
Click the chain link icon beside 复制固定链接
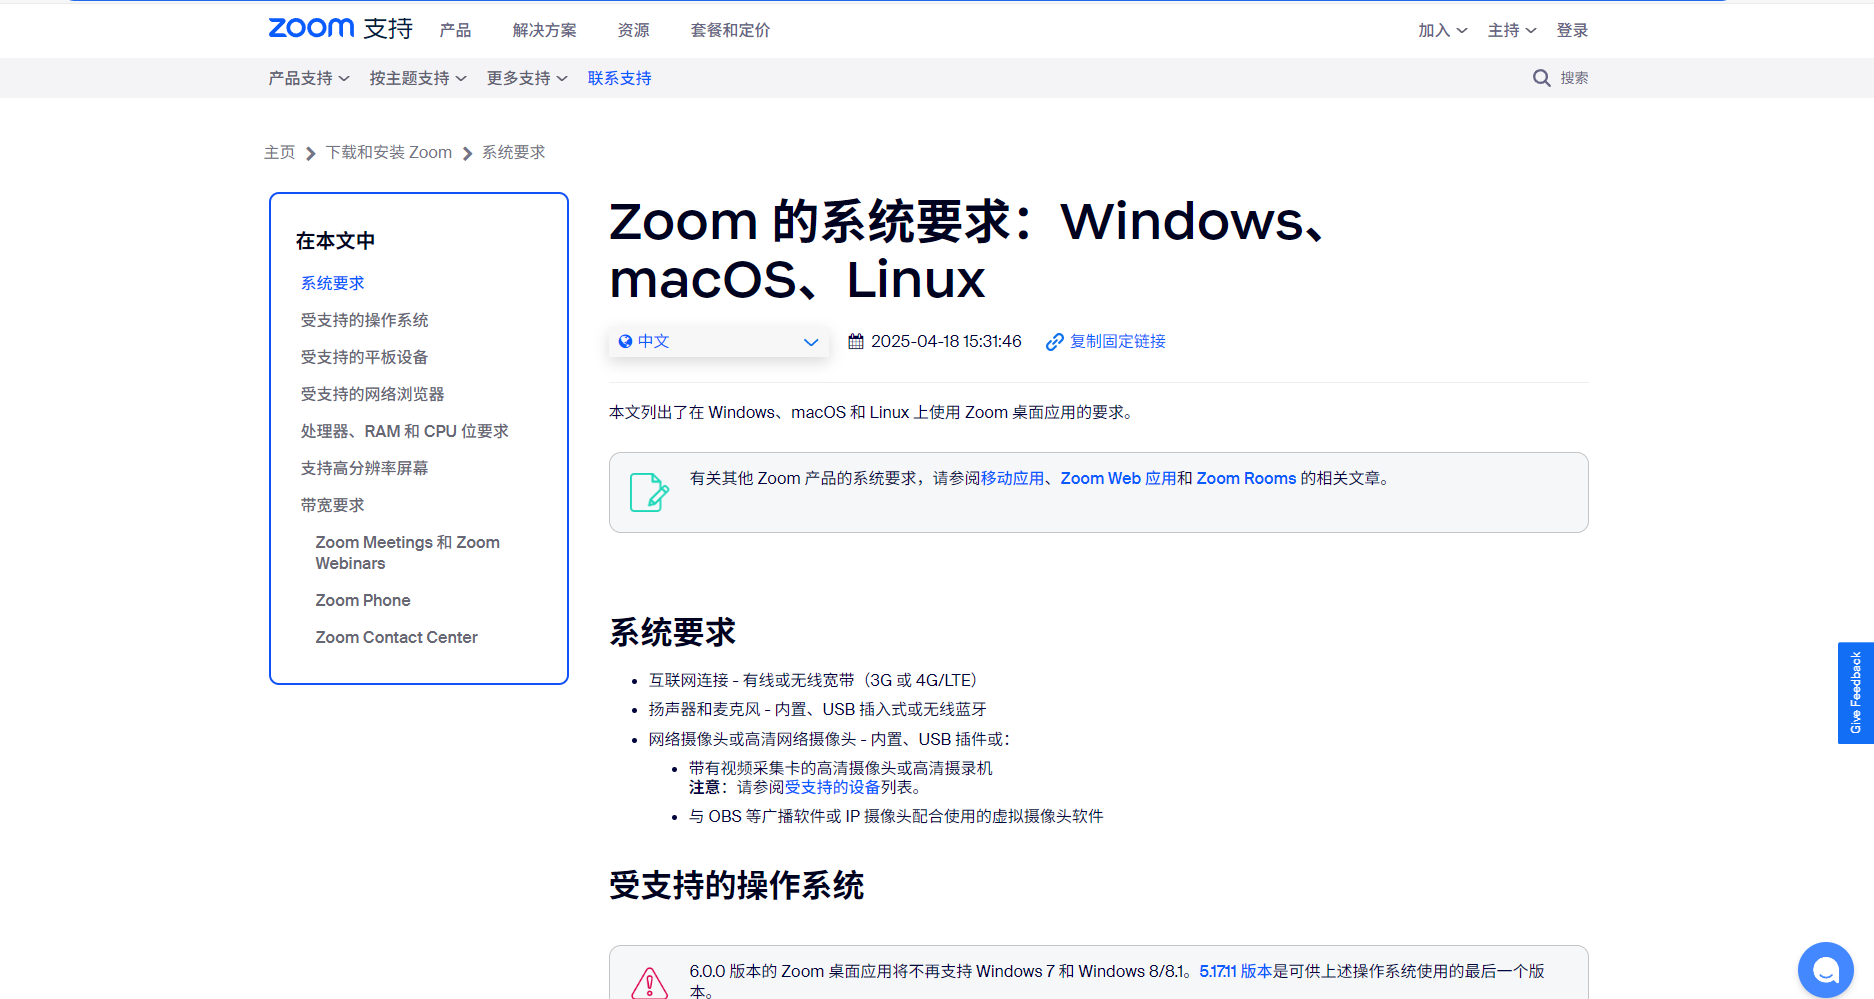(1054, 342)
